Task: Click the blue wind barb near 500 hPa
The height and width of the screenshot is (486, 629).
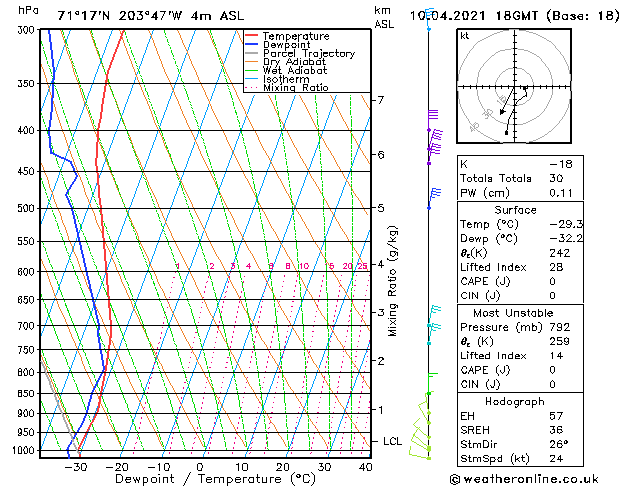Action: tap(434, 198)
